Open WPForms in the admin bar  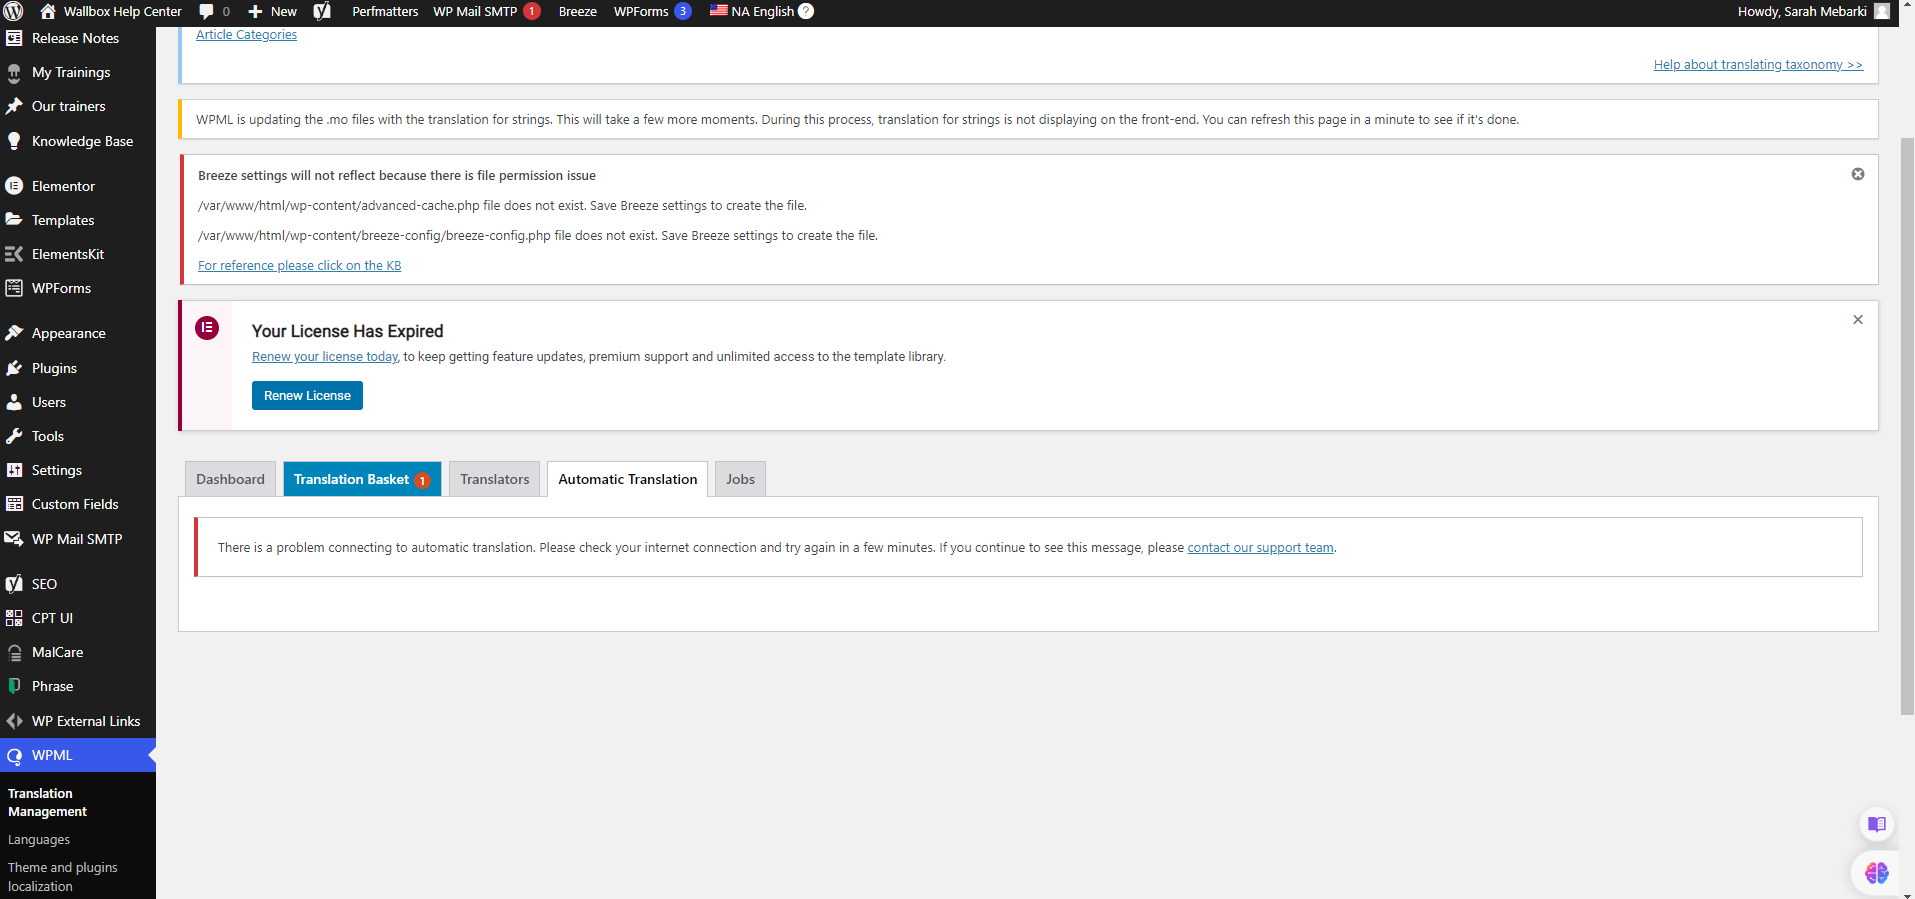pyautogui.click(x=652, y=12)
